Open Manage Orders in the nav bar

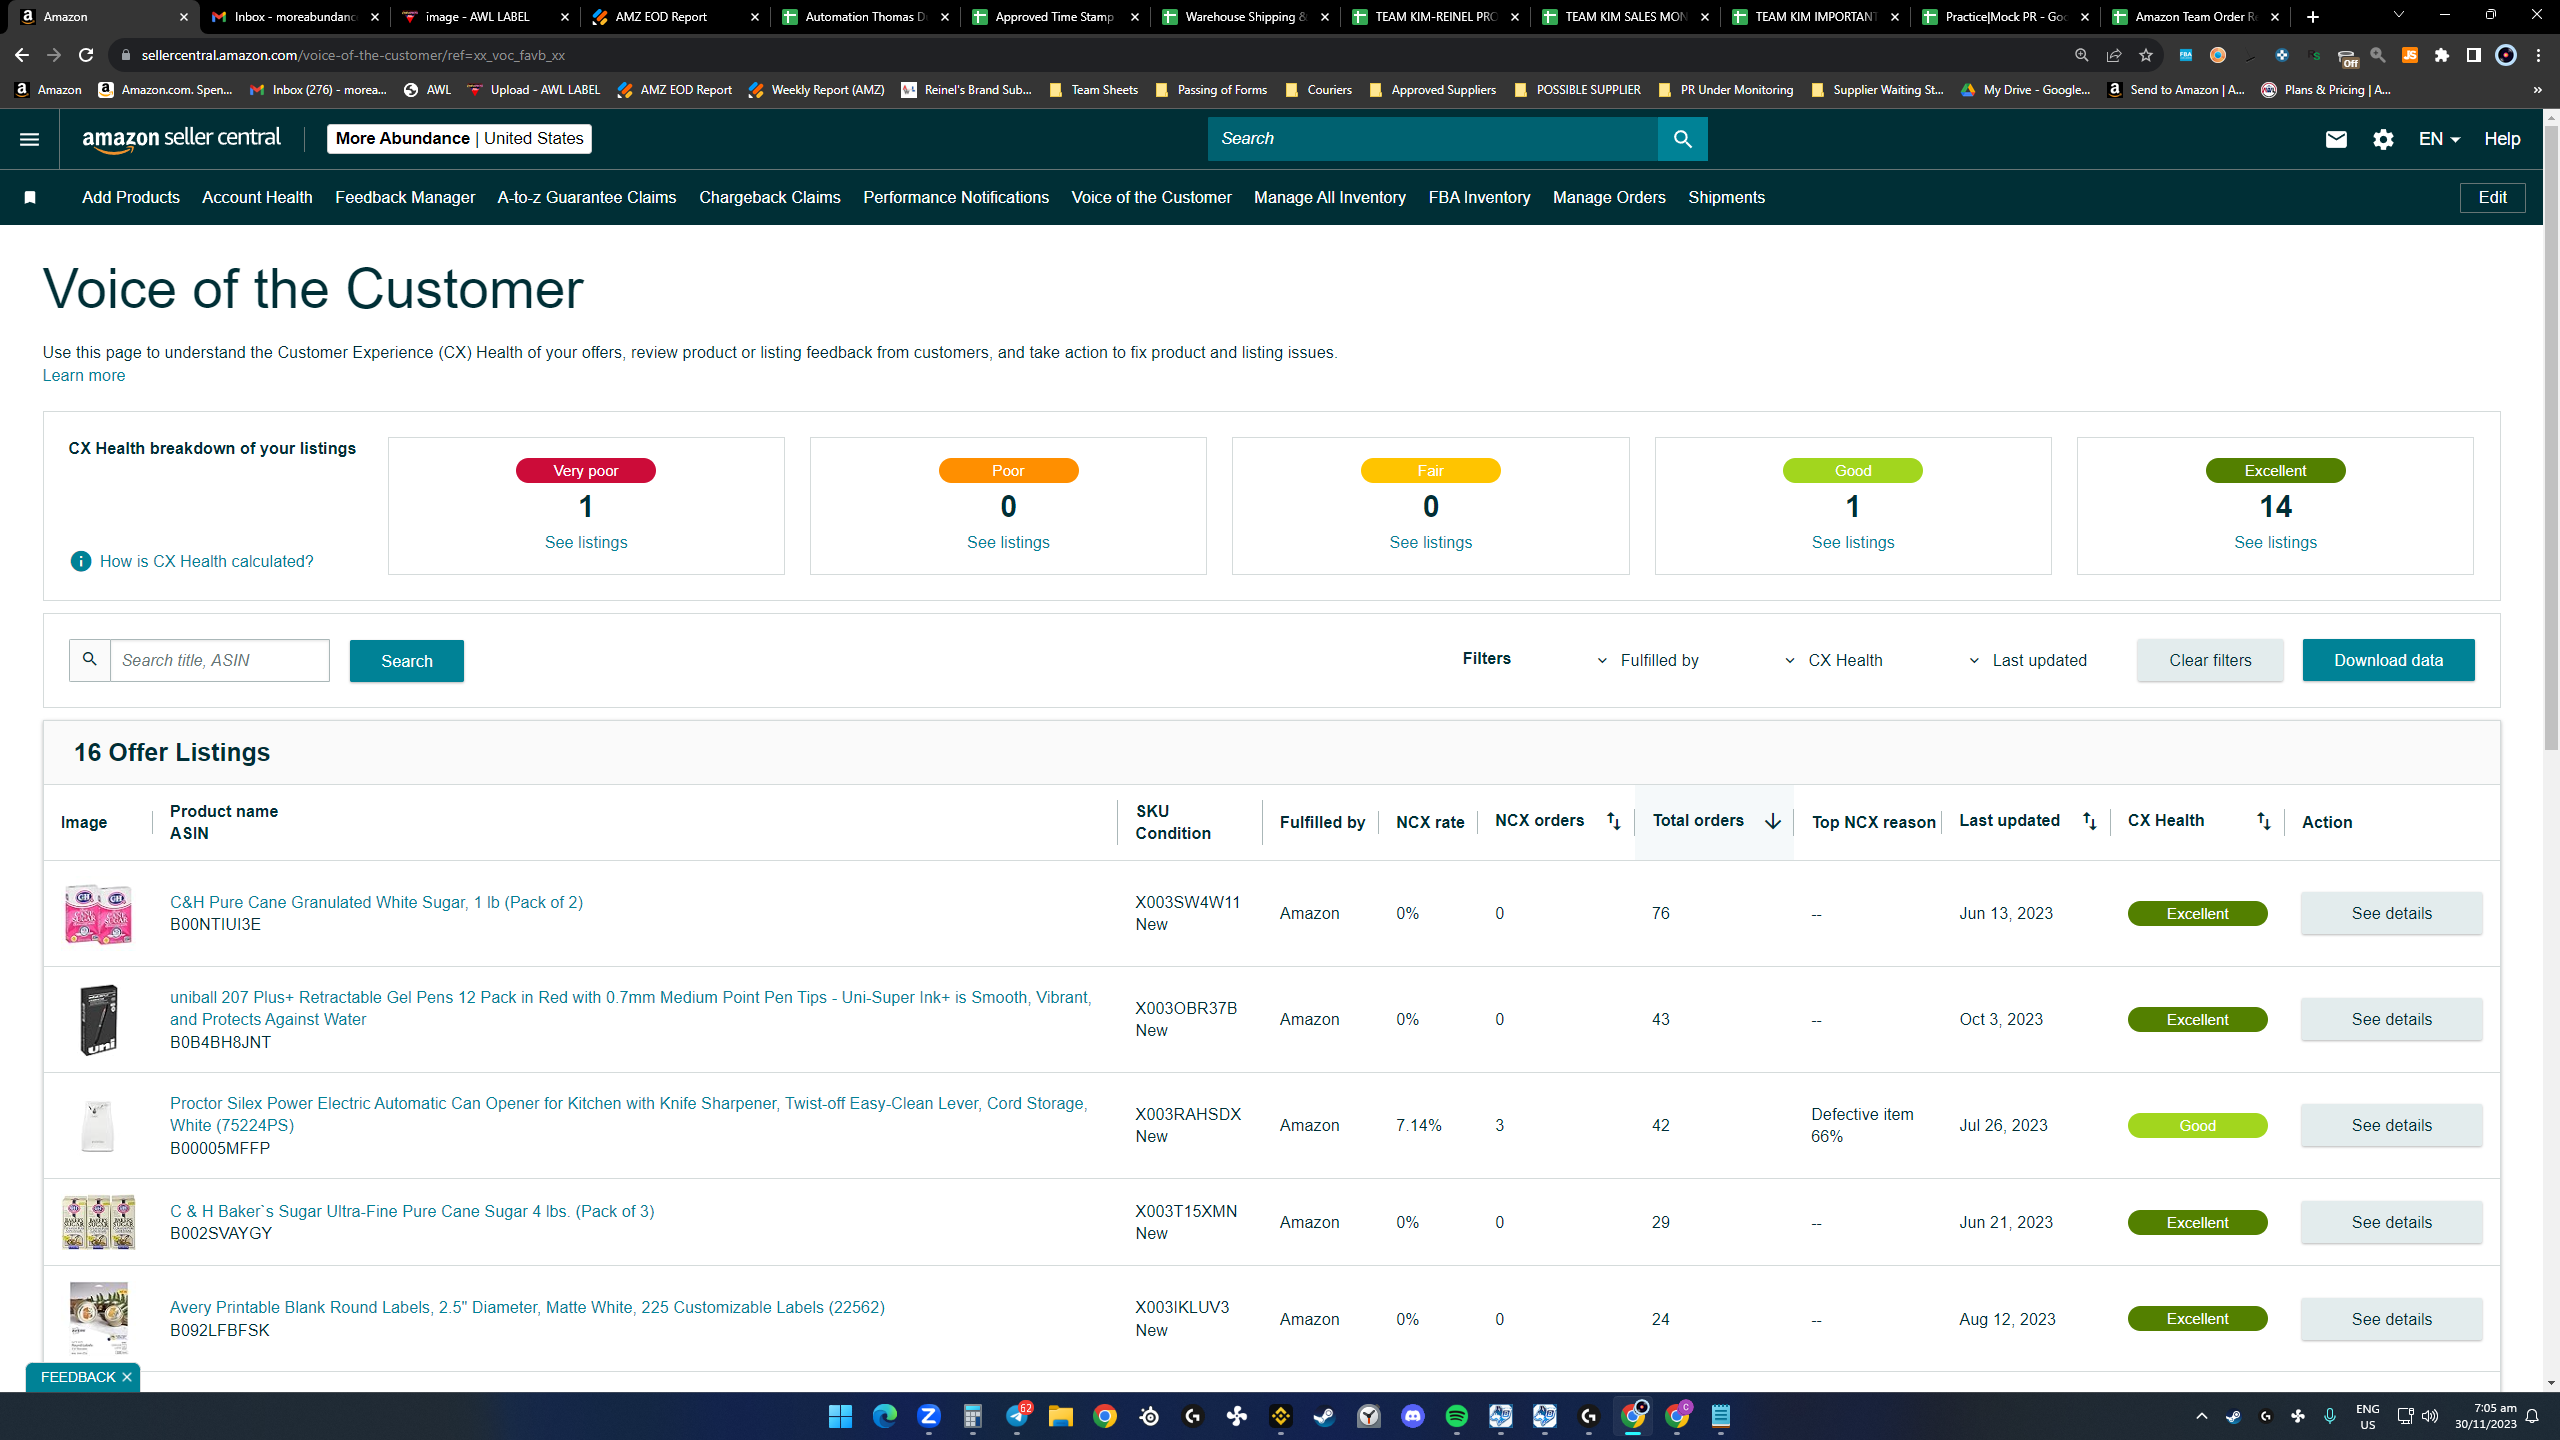tap(1609, 198)
